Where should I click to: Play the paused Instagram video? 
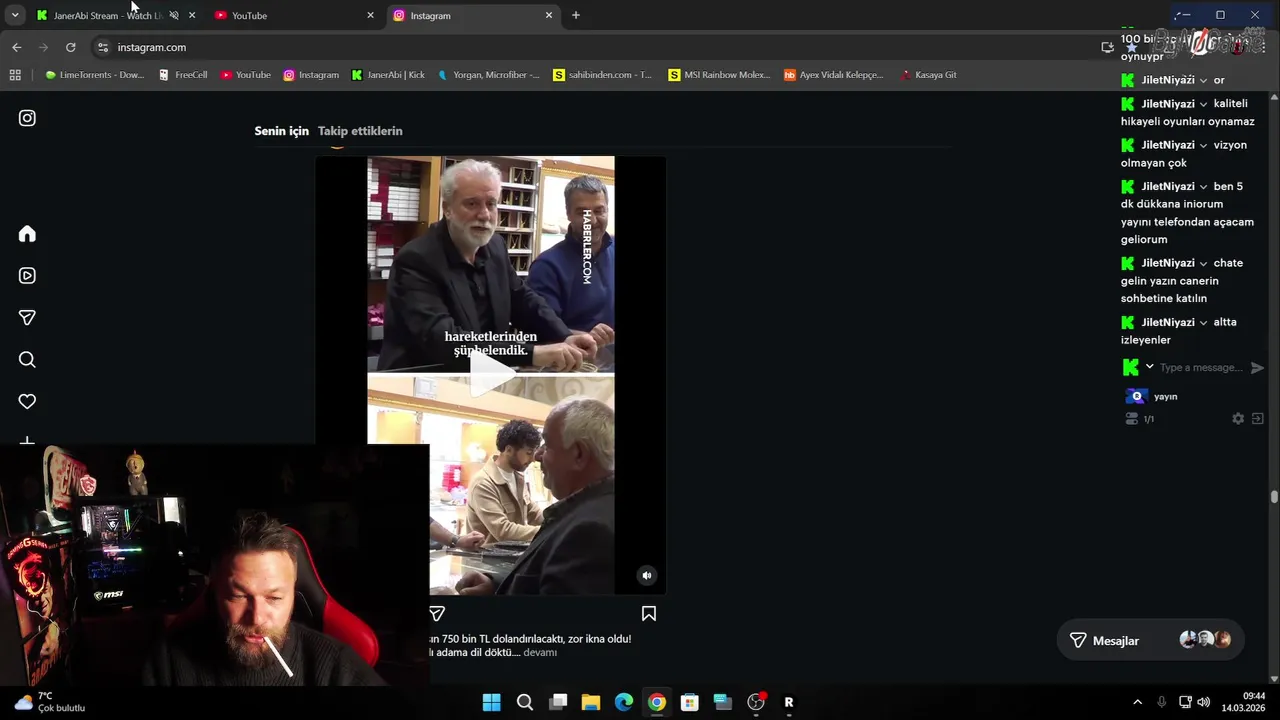click(x=491, y=375)
